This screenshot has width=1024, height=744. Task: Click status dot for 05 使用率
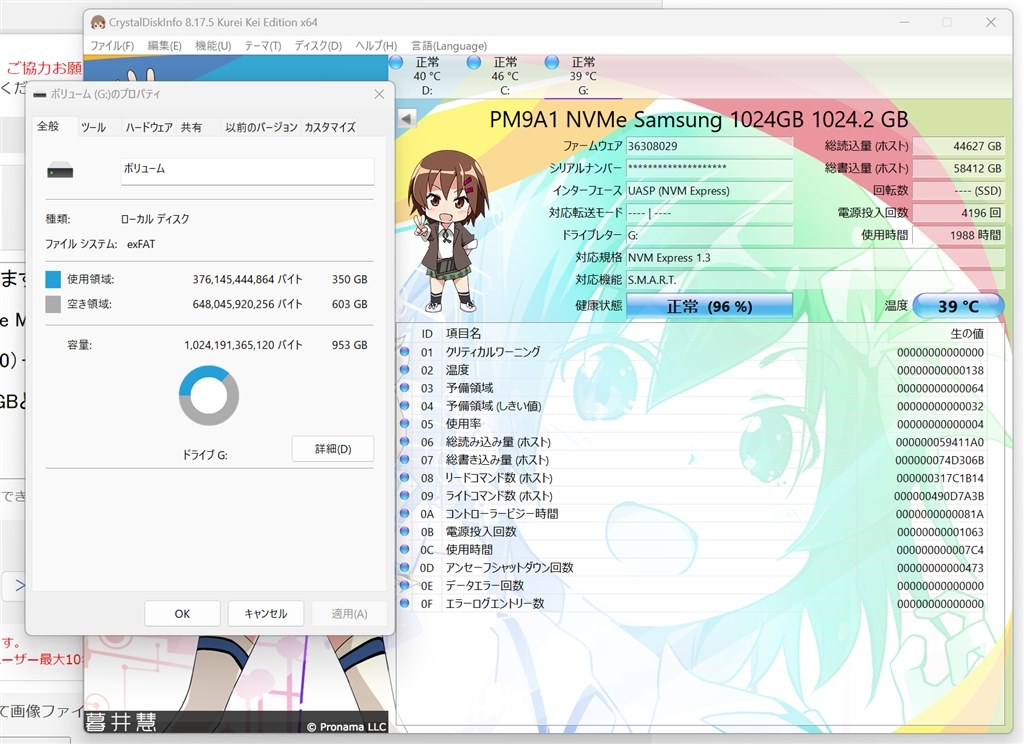[405, 423]
